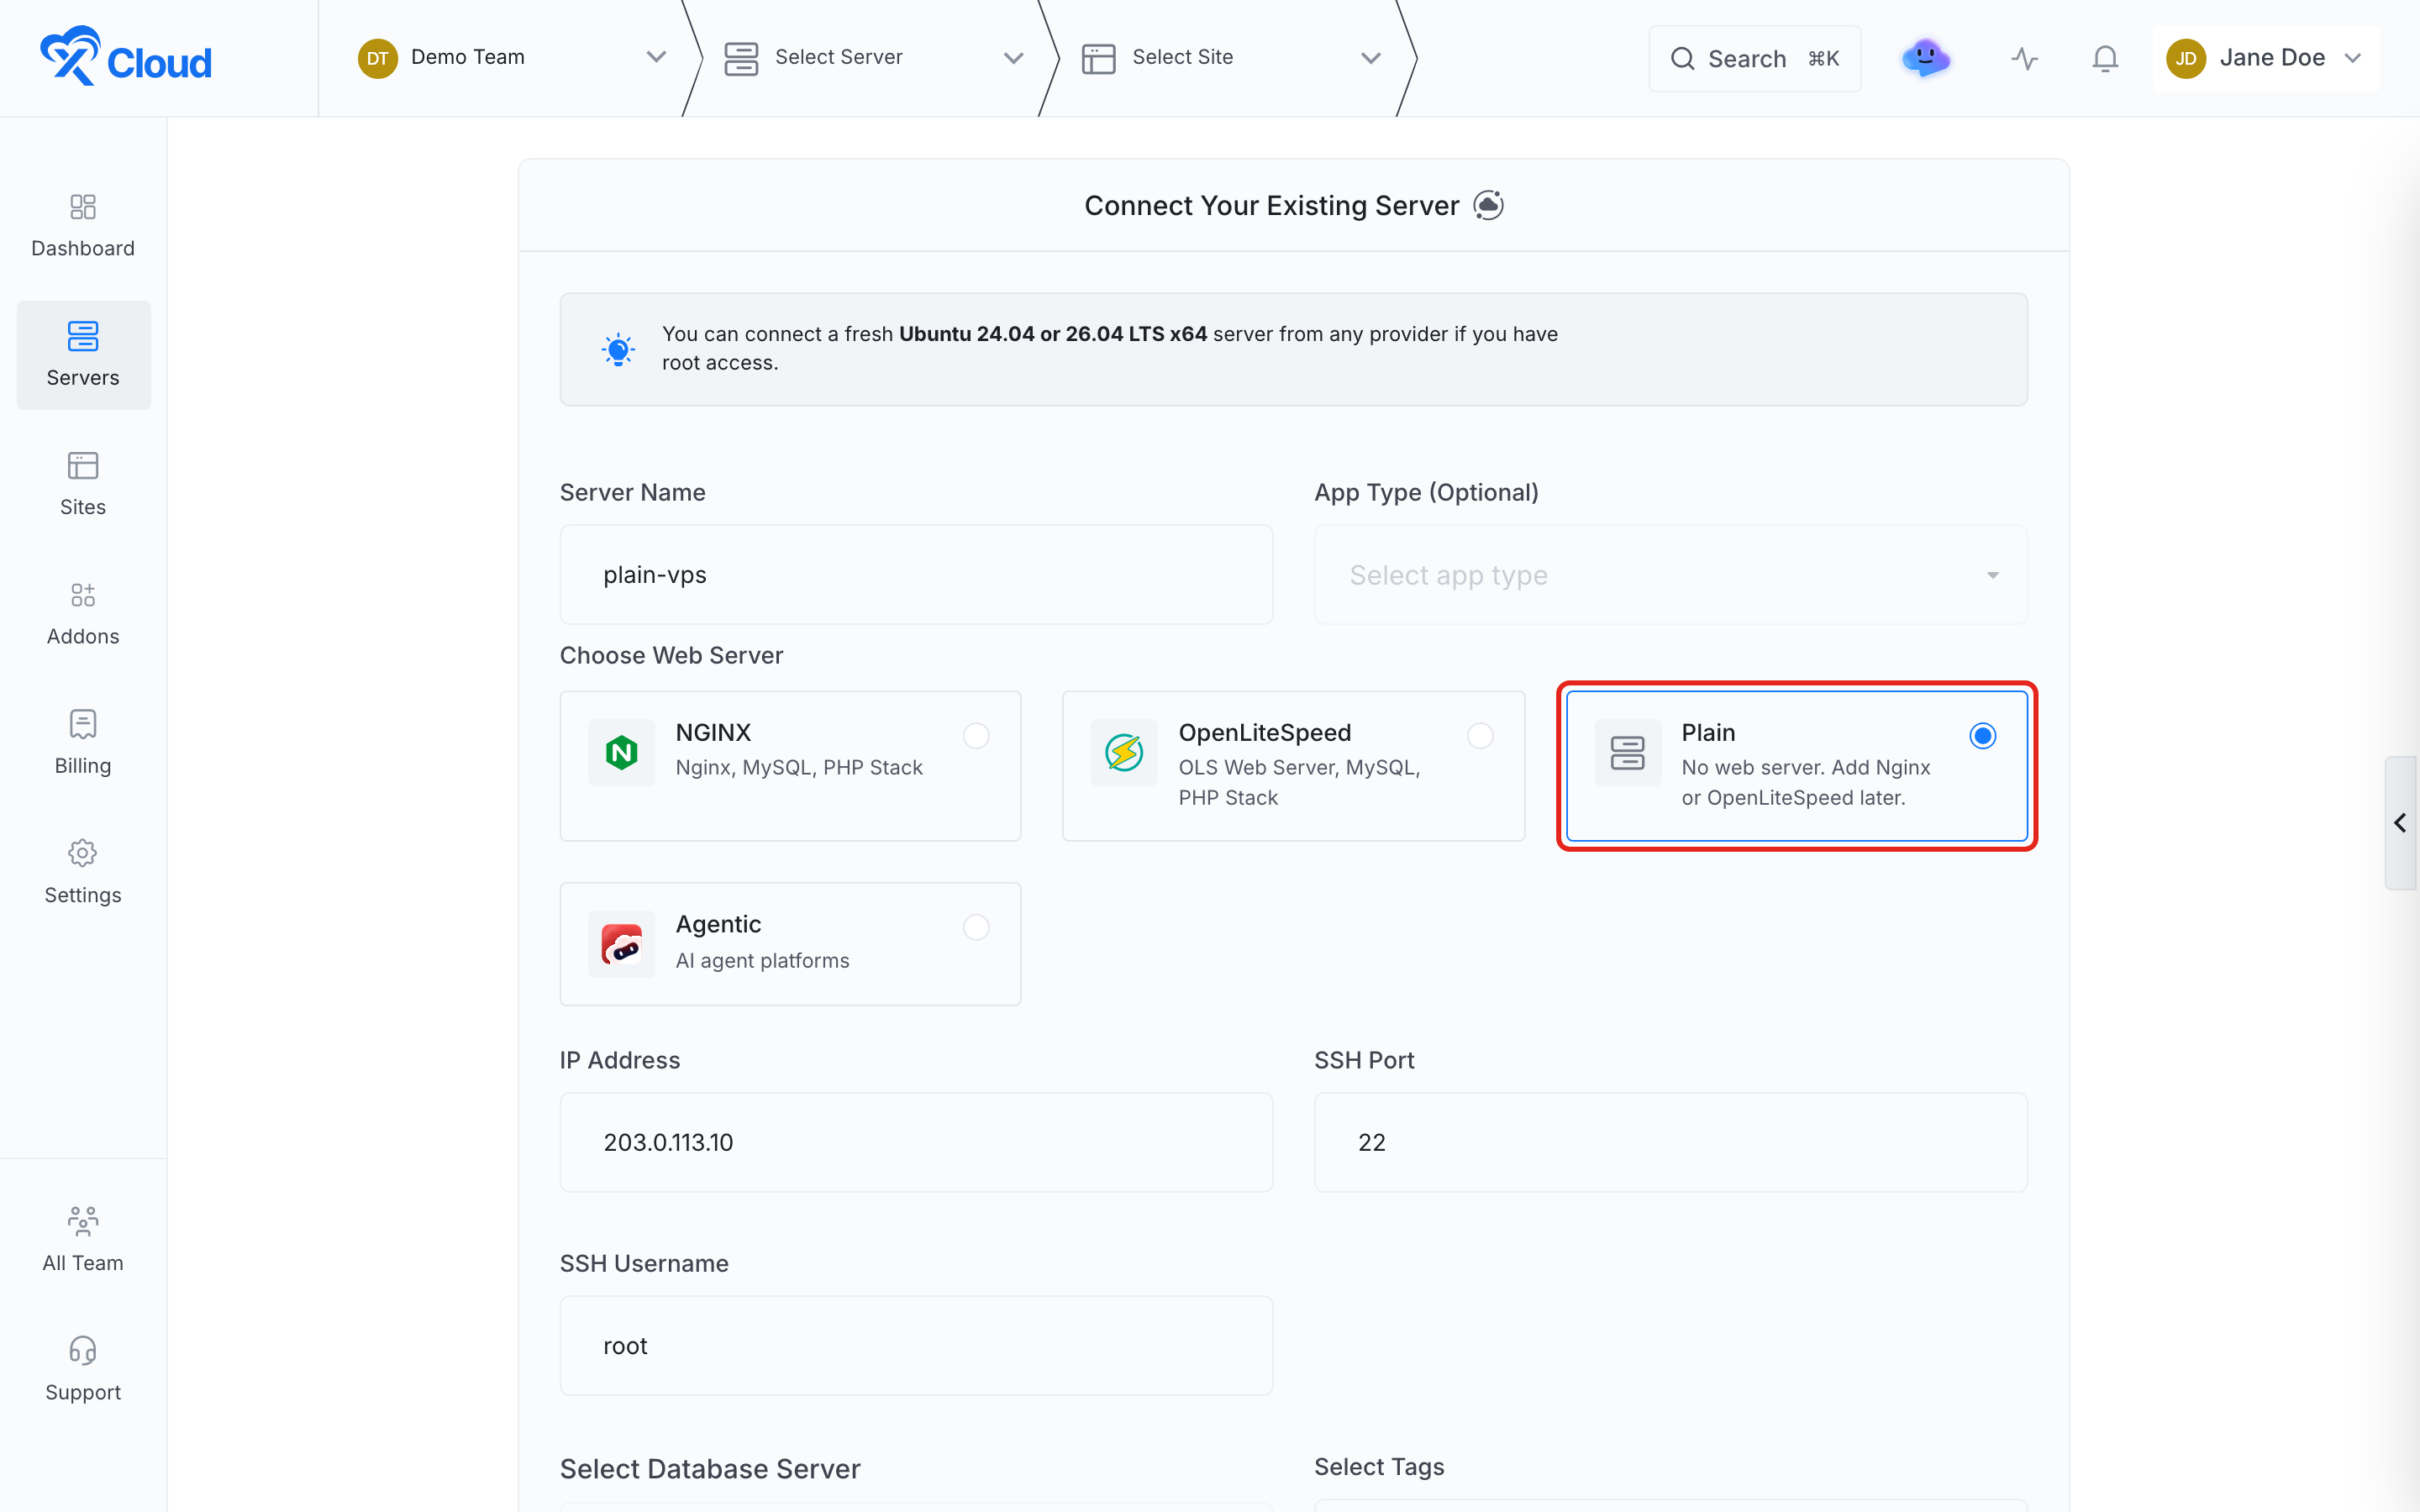Screen dimensions: 2420x1512
Task: Click the lightbulb tip icon
Action: click(618, 349)
